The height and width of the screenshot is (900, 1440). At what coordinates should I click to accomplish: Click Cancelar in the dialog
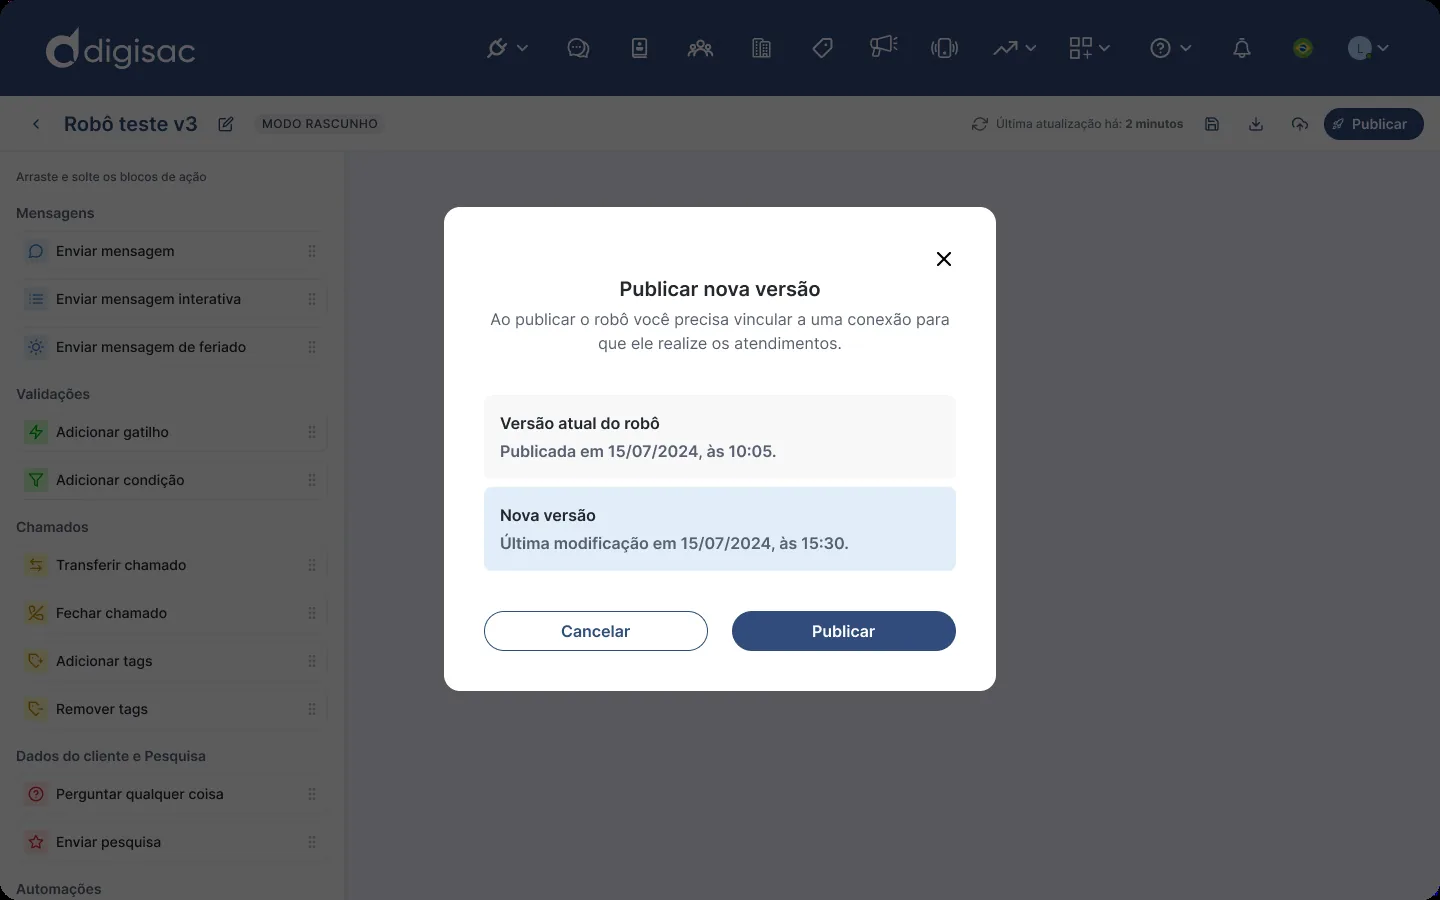[596, 631]
